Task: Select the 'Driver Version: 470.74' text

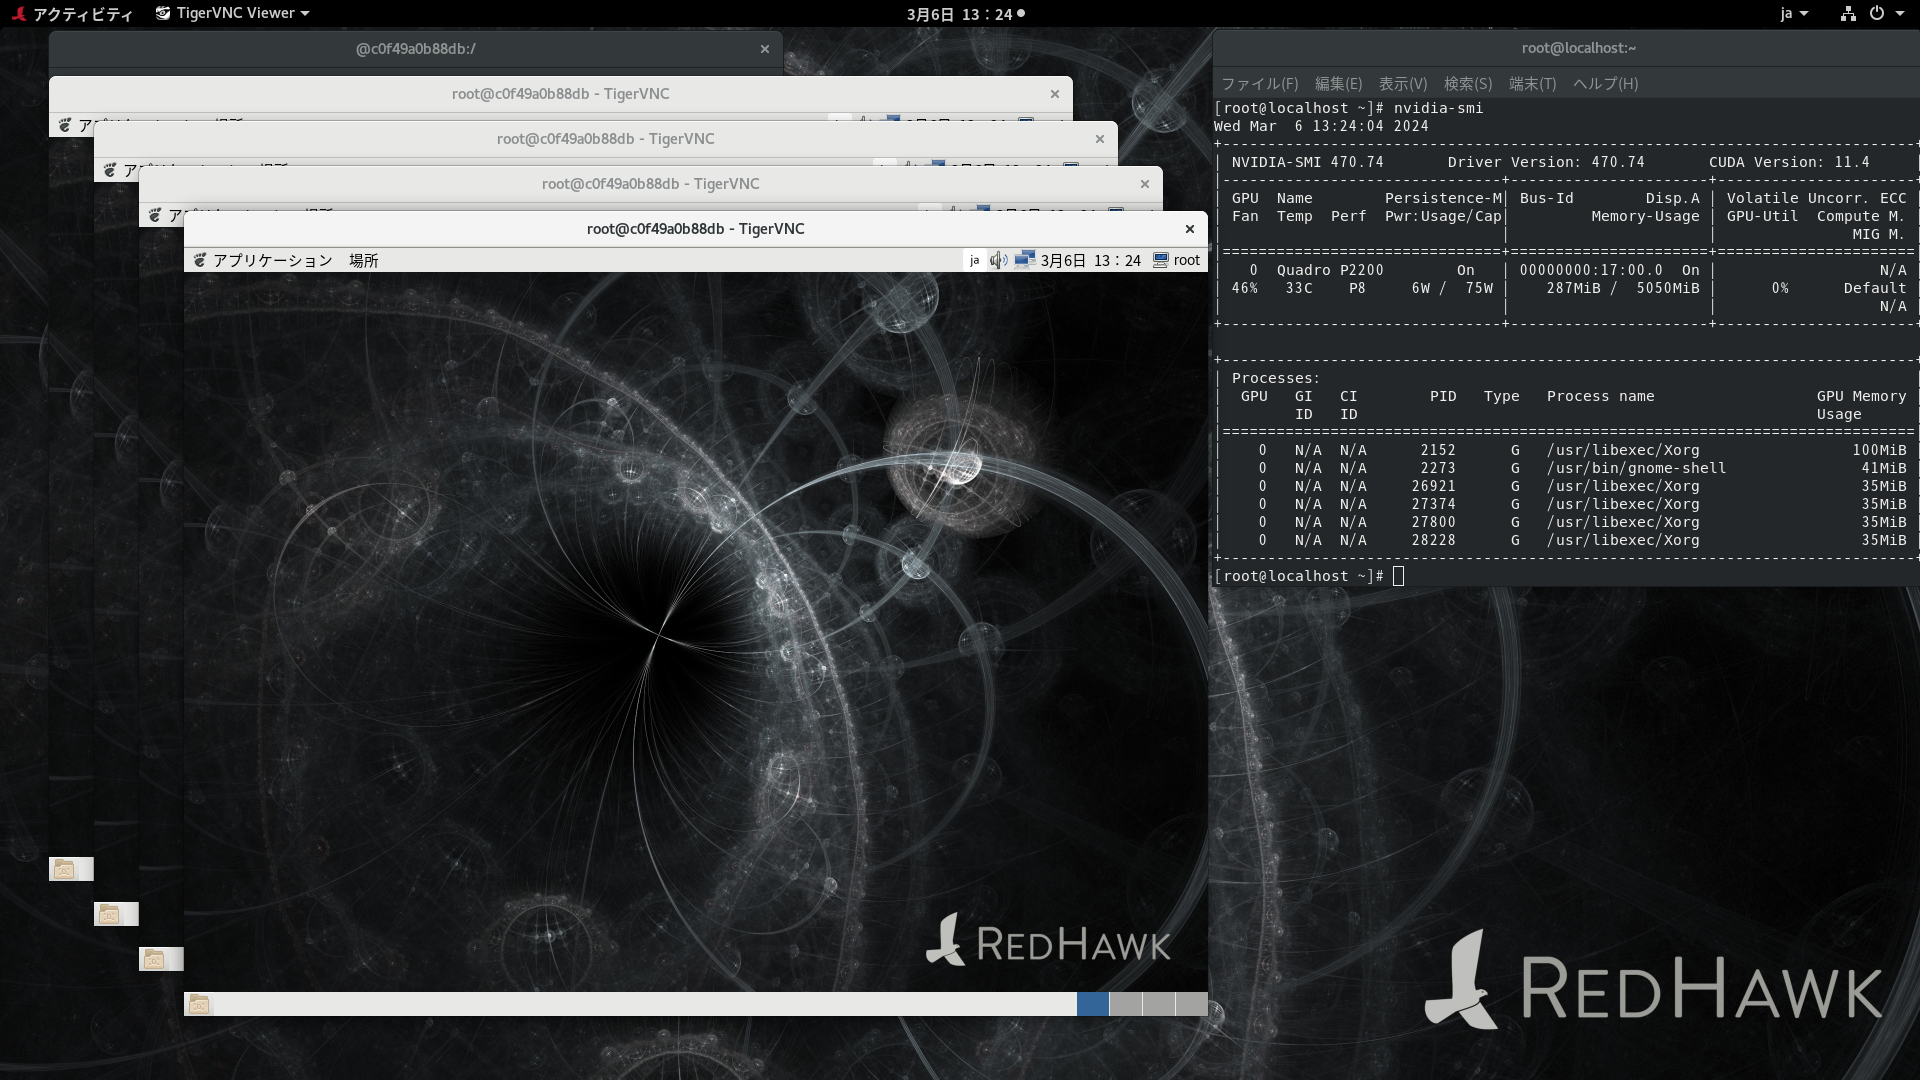Action: 1546,162
